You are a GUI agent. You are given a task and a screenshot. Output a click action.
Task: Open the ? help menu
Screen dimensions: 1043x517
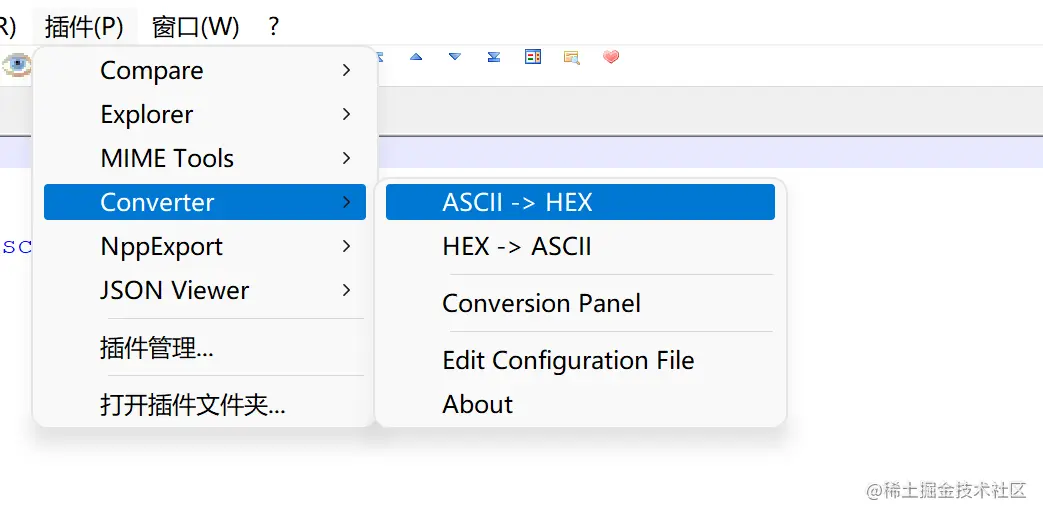pos(274,26)
